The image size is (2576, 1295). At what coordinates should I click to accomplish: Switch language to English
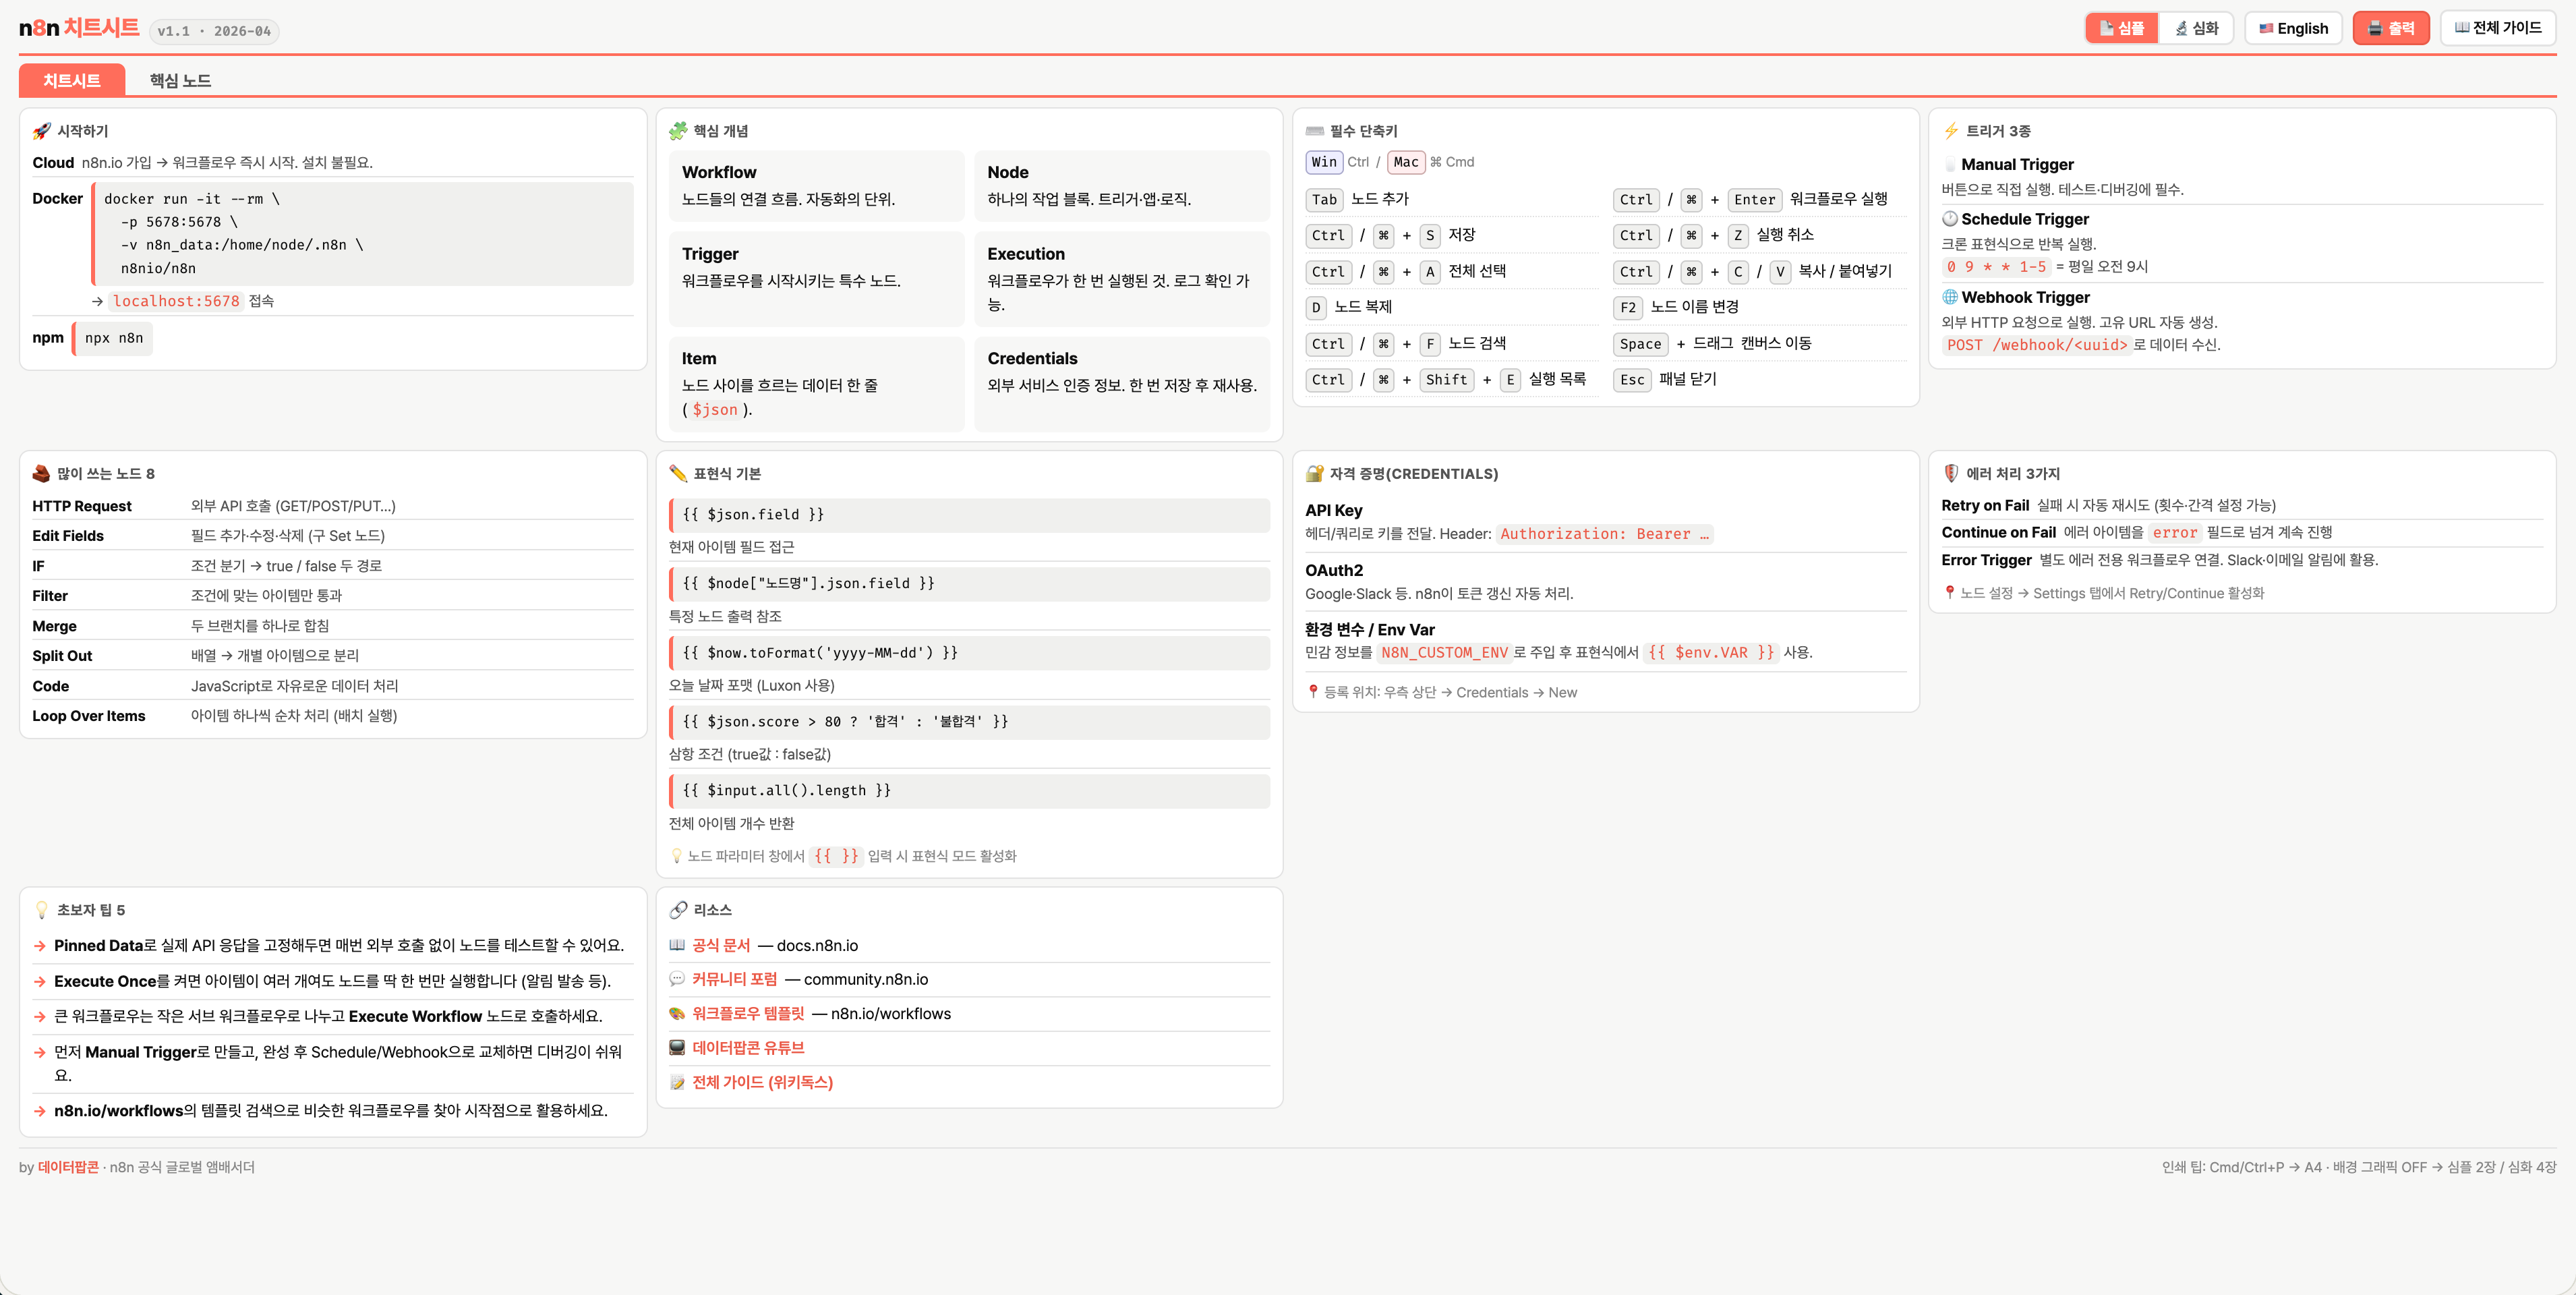point(2293,28)
